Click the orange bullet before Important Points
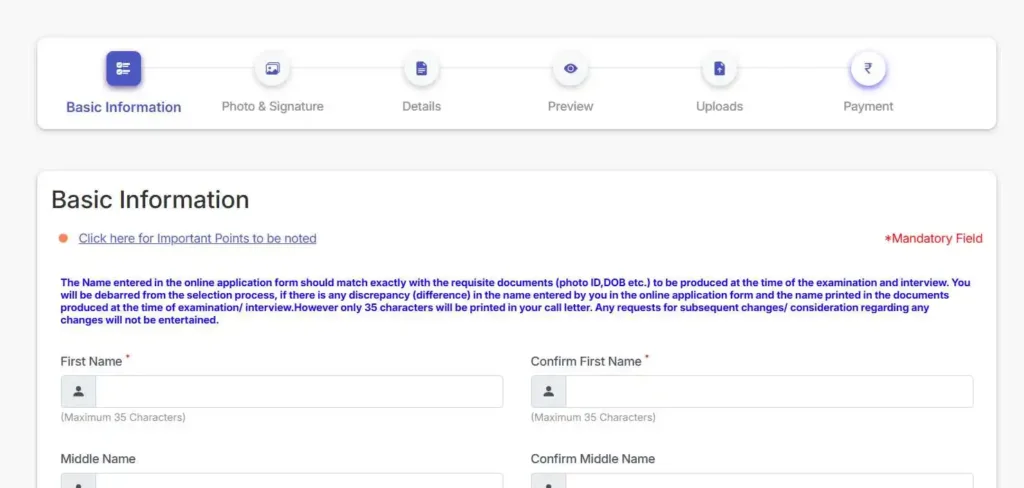 (63, 238)
